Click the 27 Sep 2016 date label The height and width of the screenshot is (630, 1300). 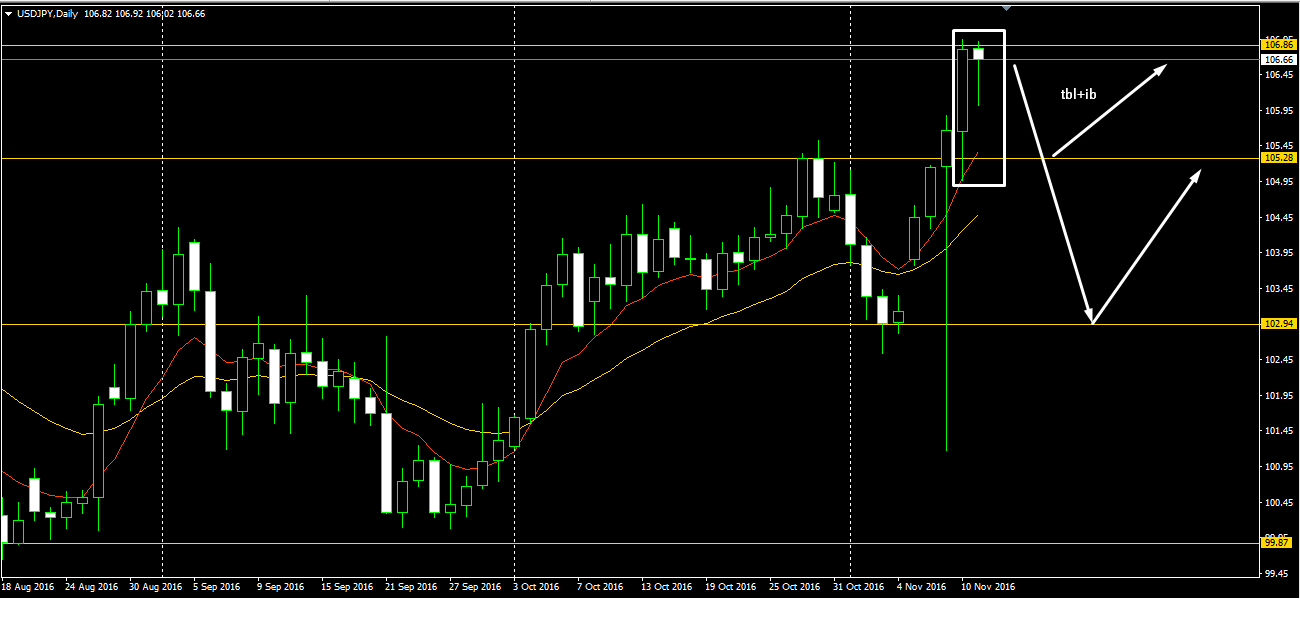[x=476, y=587]
